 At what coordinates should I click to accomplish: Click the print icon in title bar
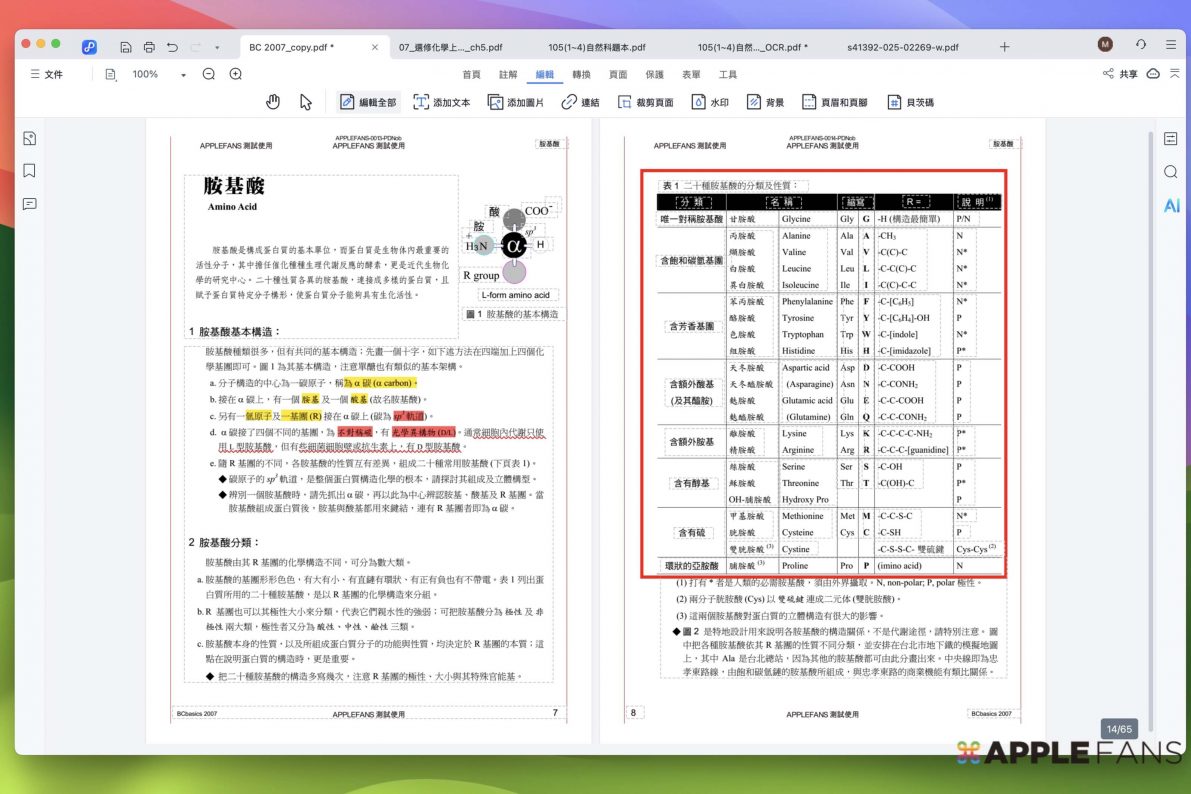point(149,46)
